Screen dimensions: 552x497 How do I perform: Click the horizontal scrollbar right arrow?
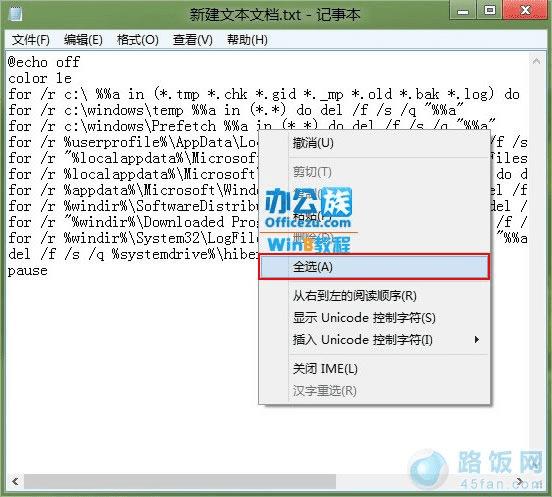click(520, 481)
